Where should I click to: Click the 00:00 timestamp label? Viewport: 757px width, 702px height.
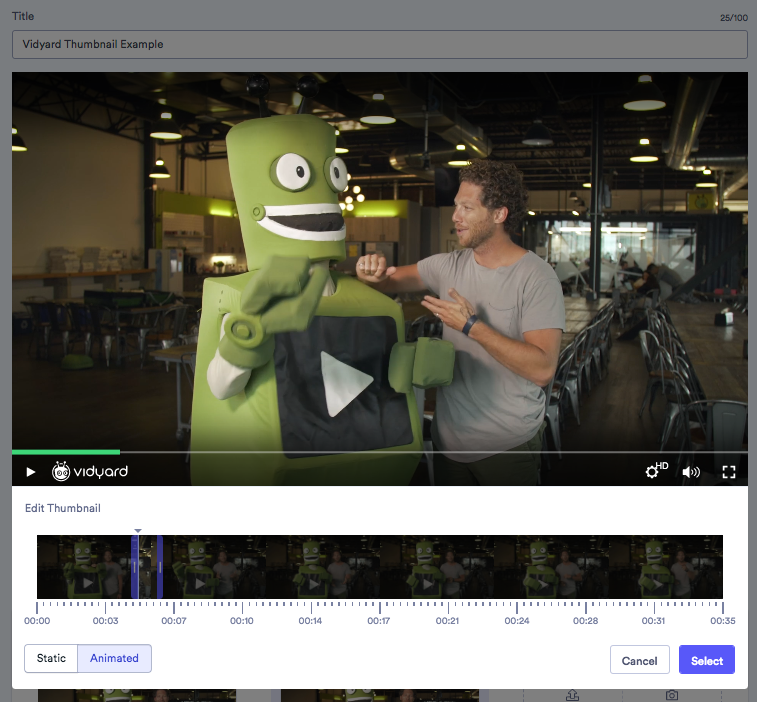37,620
